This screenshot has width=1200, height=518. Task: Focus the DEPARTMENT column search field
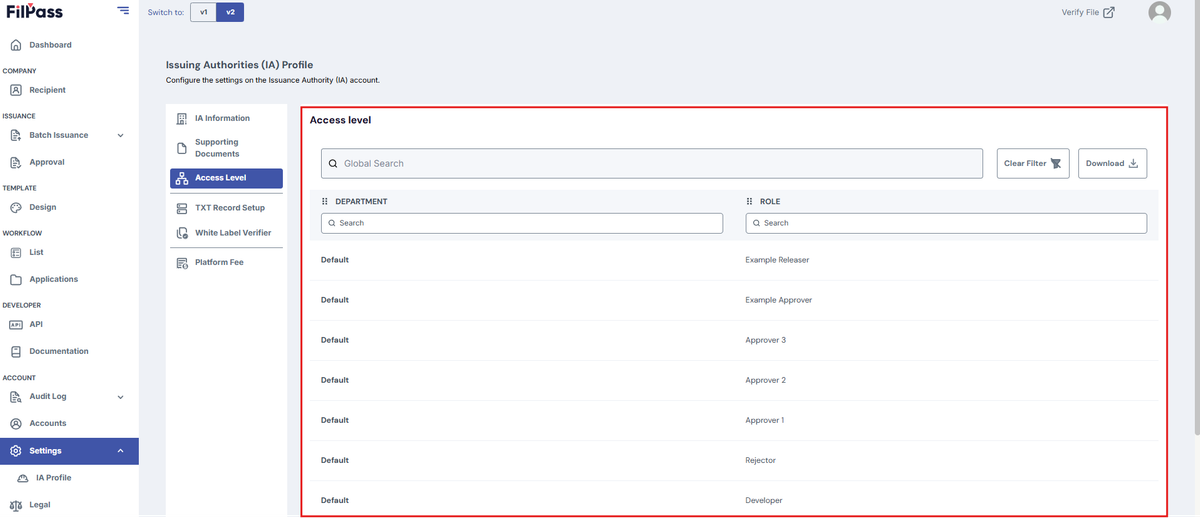click(522, 223)
